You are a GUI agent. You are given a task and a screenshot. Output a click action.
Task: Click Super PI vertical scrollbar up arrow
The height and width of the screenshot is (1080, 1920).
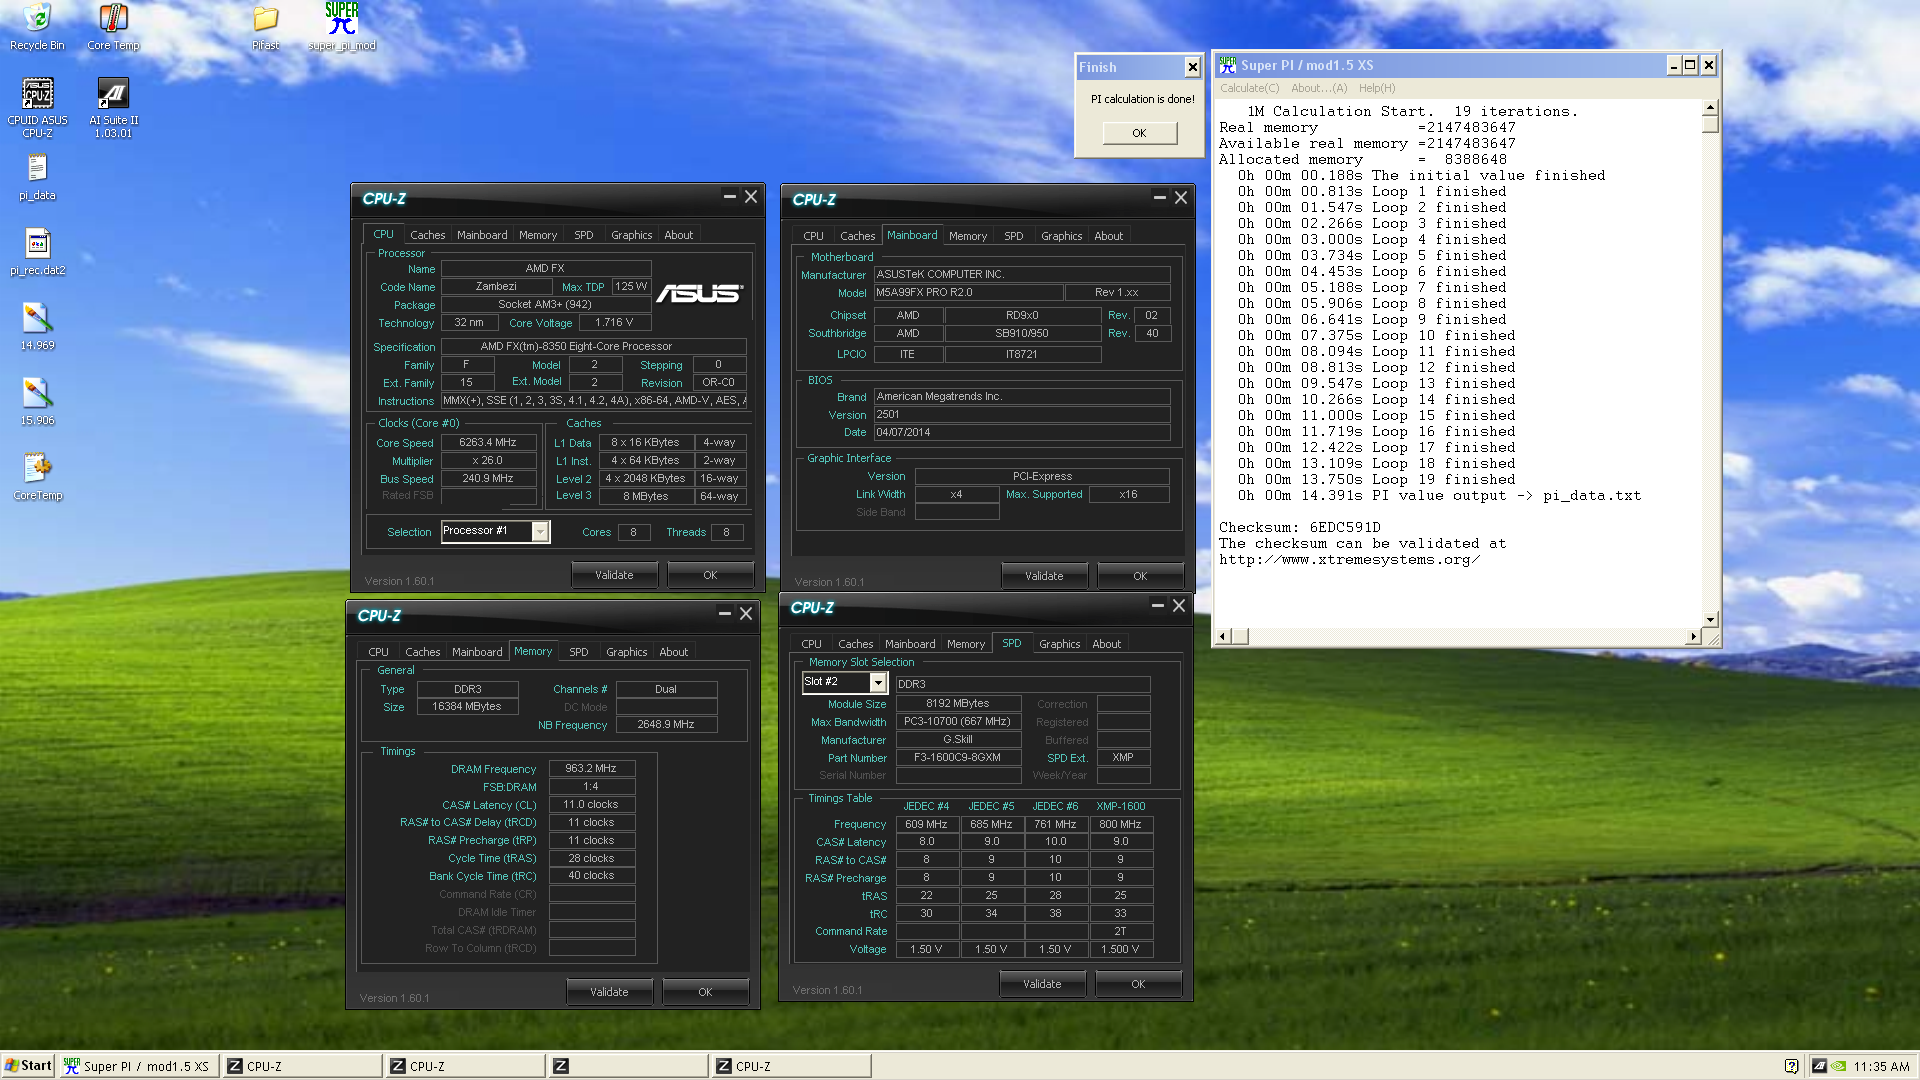(1710, 107)
